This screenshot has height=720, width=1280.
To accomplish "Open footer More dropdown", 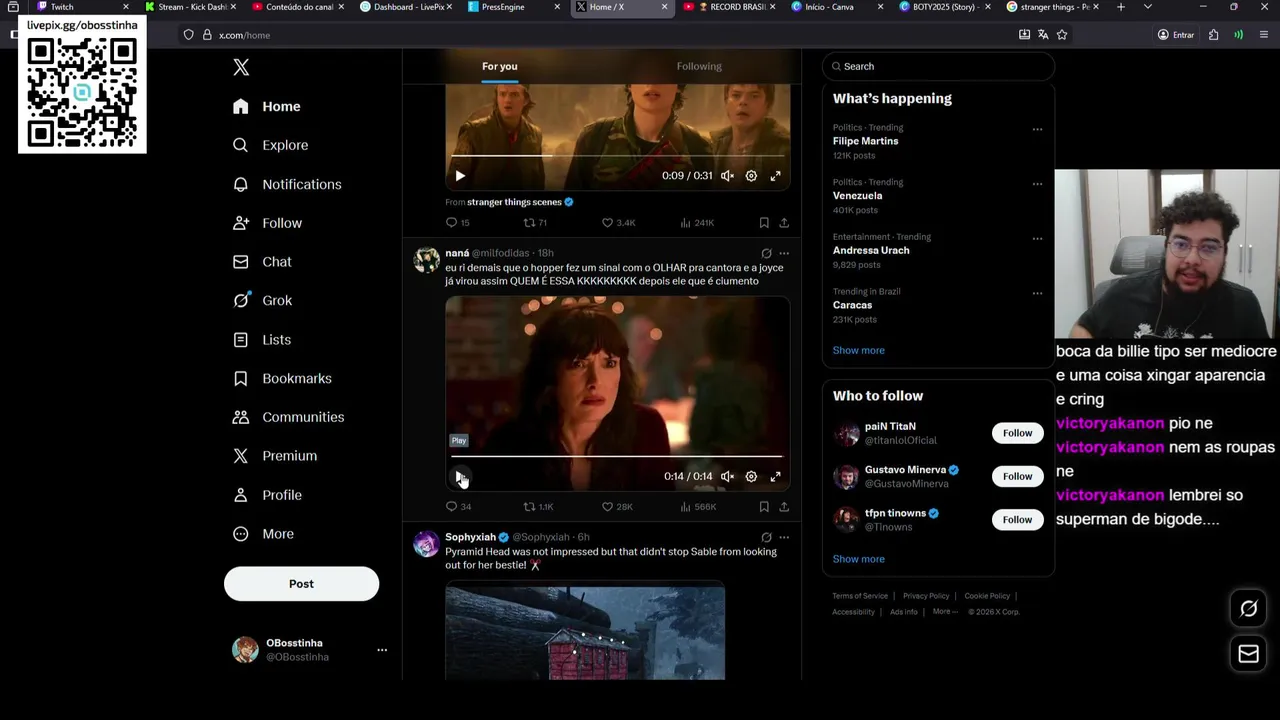I will click(x=945, y=612).
